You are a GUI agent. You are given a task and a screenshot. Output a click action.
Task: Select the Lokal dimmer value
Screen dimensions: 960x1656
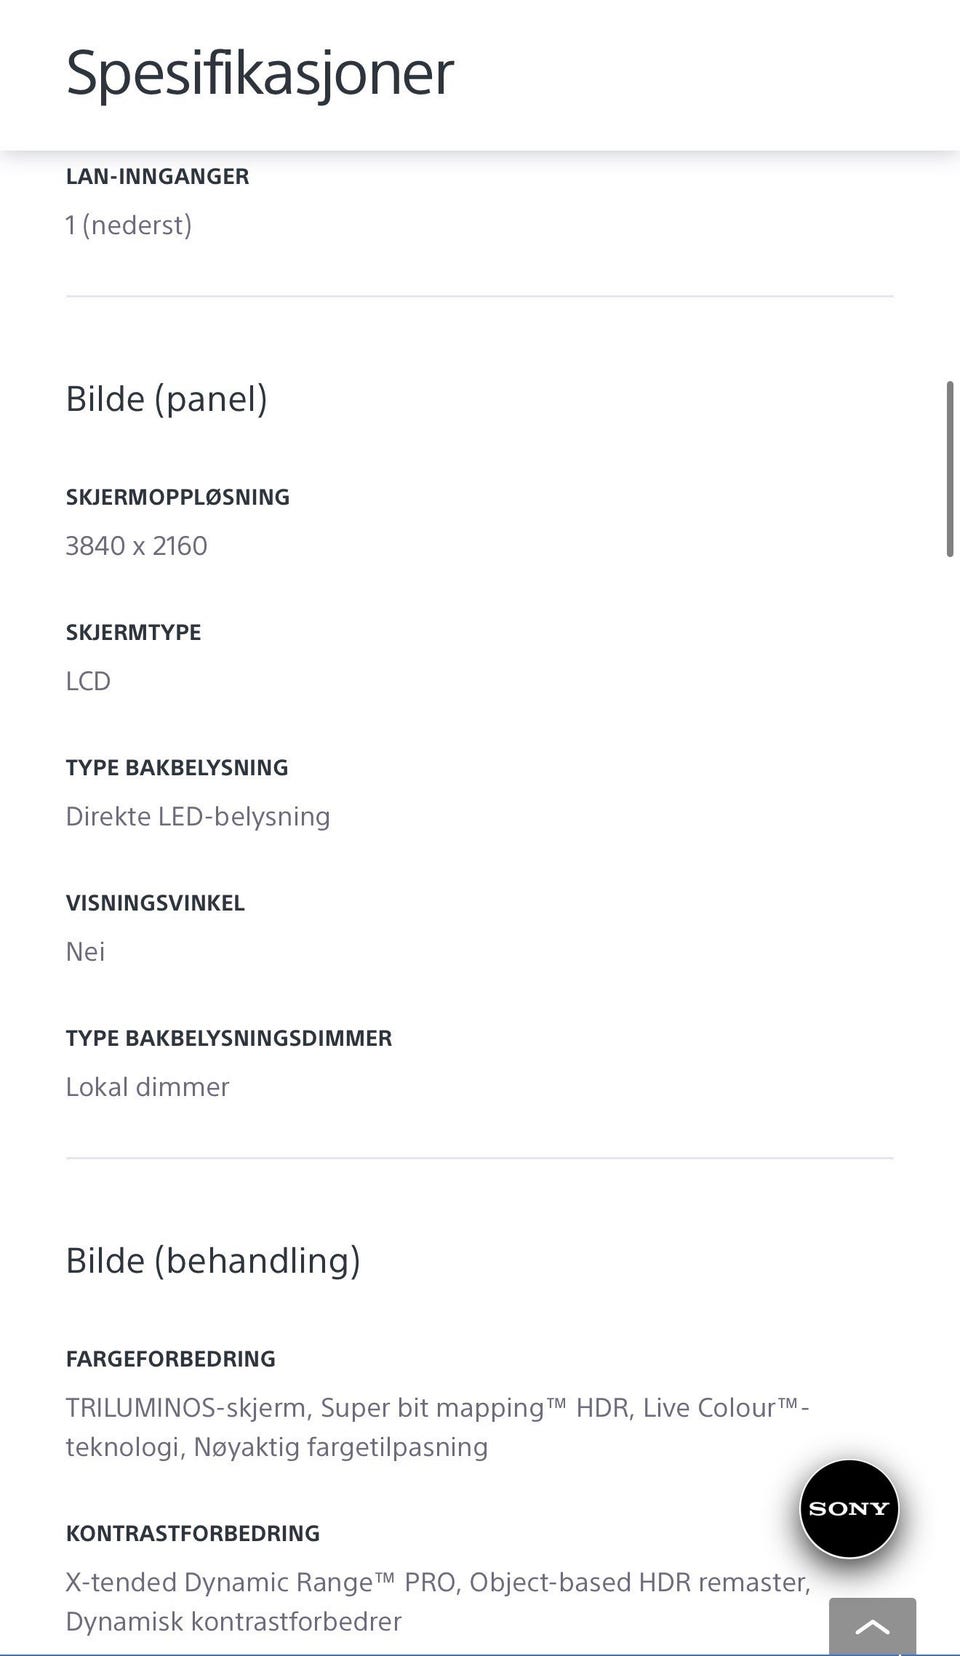tap(147, 1087)
